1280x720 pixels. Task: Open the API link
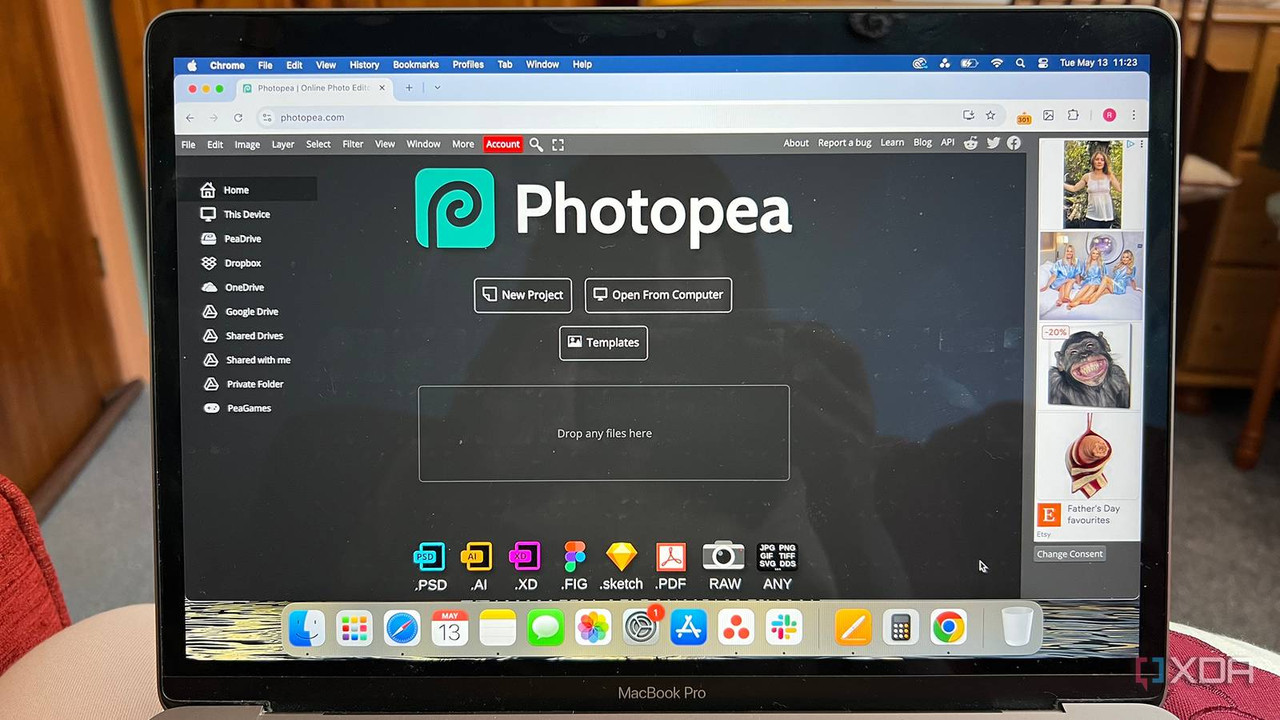(948, 143)
